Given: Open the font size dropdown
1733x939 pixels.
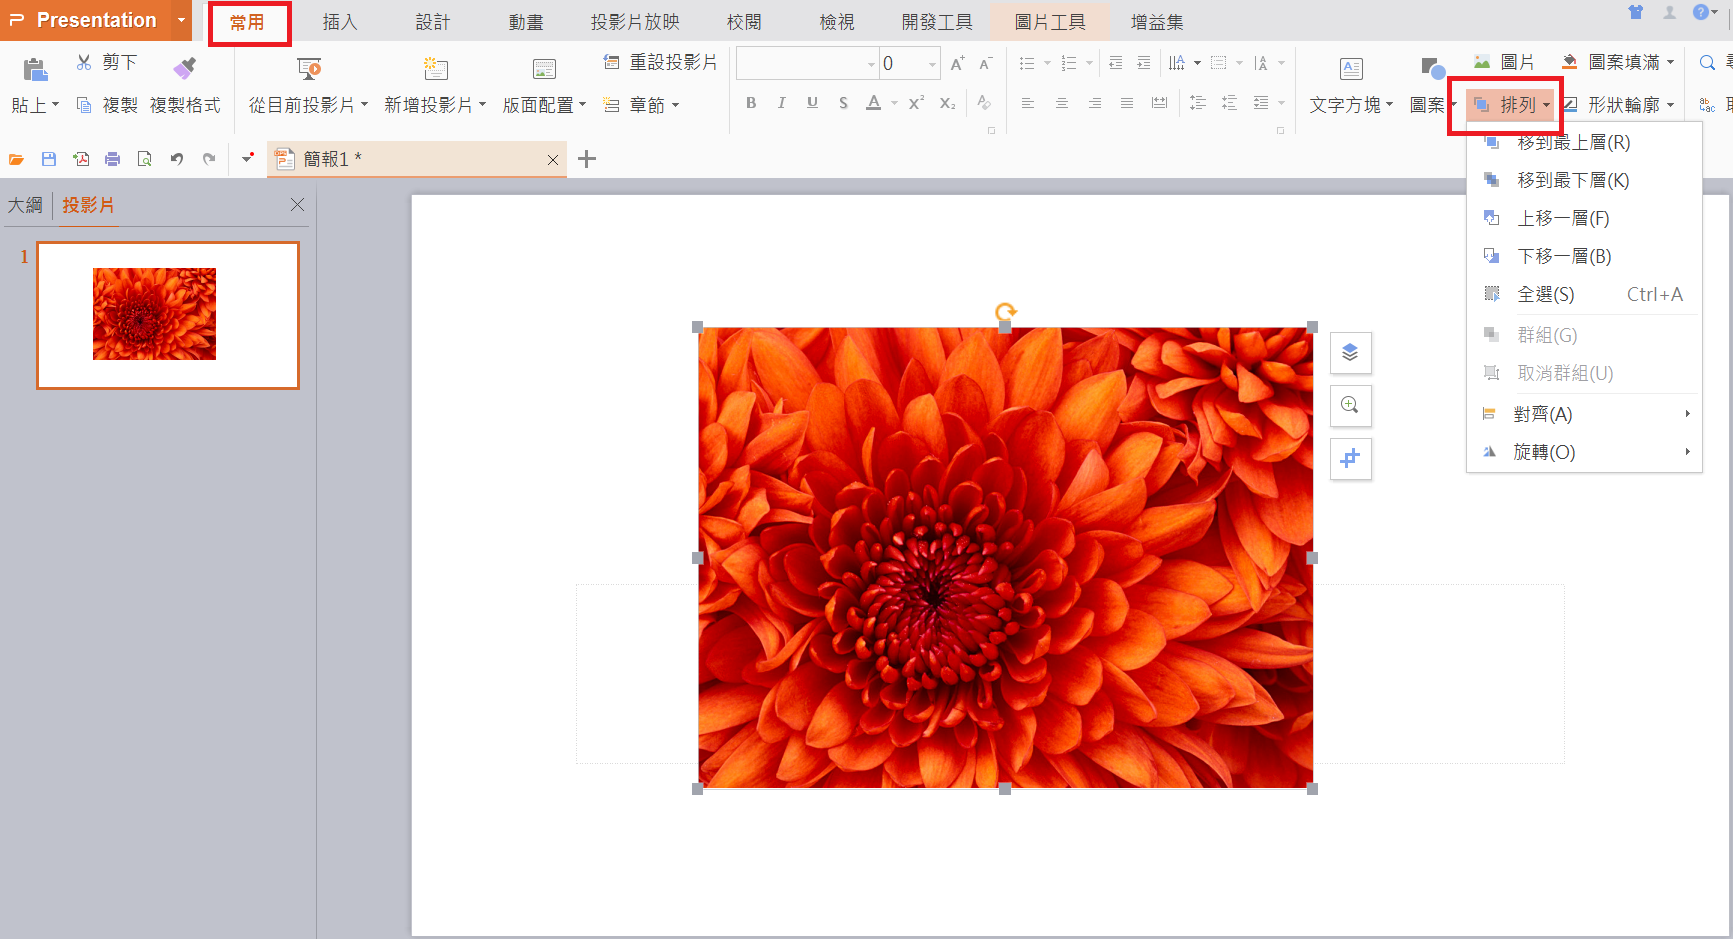Looking at the screenshot, I should point(932,64).
